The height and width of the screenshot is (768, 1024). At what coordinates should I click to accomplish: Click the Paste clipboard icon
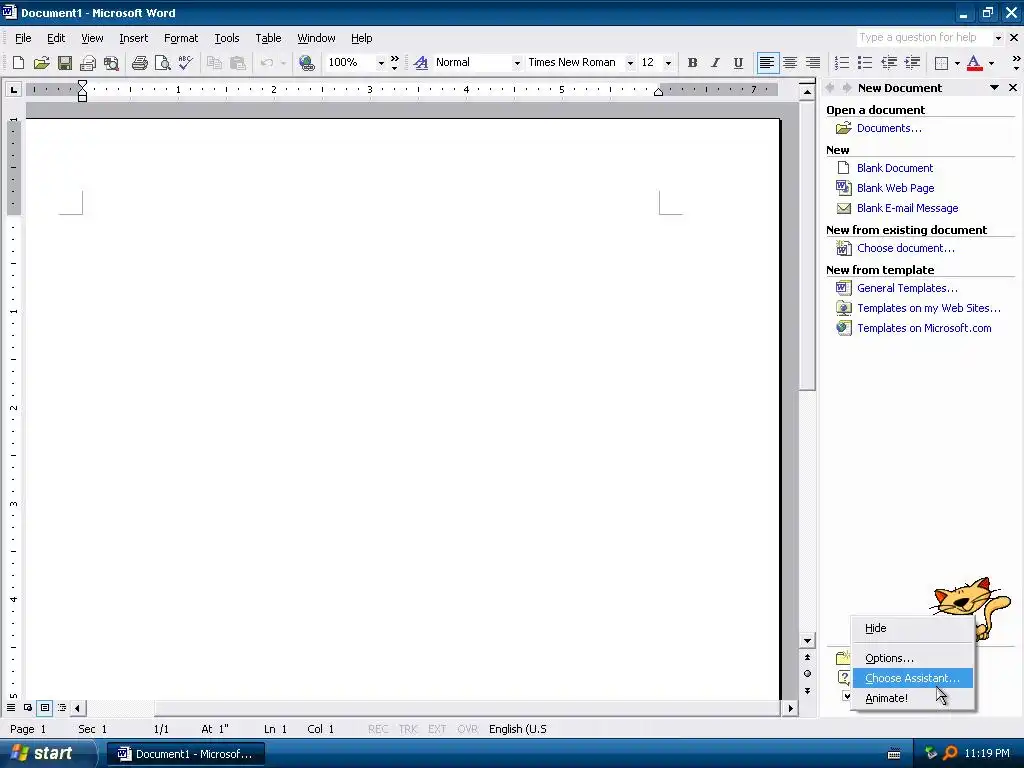238,63
